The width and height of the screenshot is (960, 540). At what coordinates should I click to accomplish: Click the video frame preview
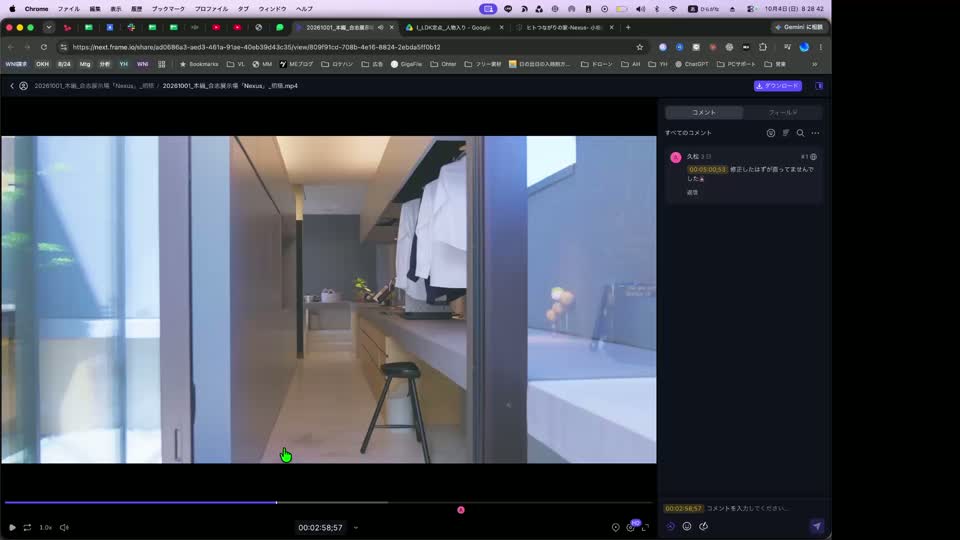point(329,299)
